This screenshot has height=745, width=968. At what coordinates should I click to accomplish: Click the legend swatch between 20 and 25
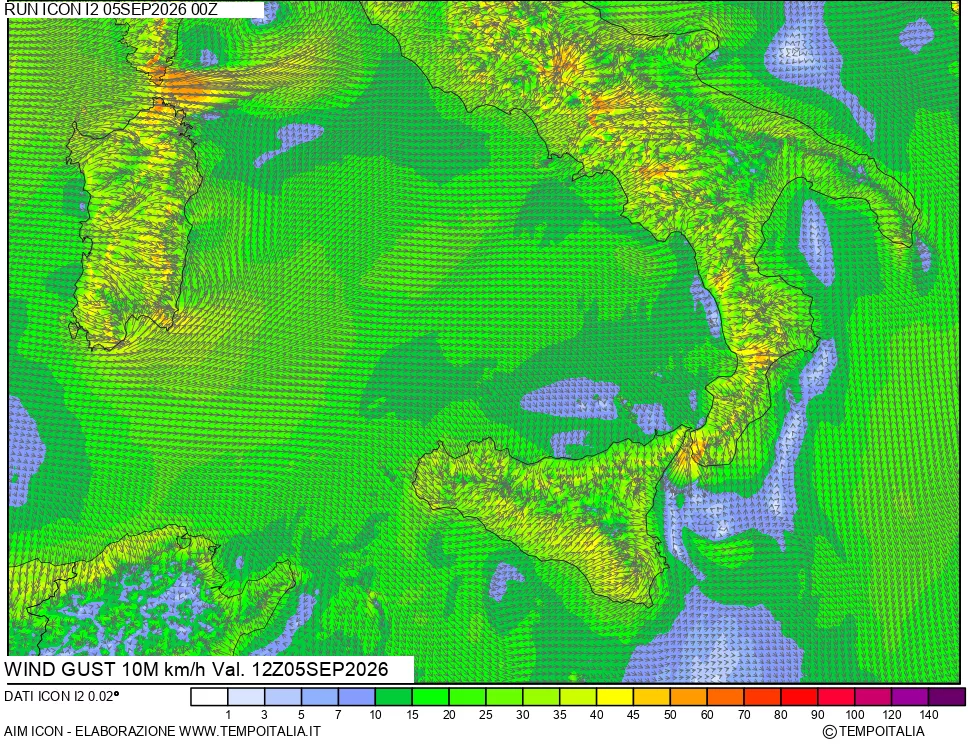(x=467, y=697)
